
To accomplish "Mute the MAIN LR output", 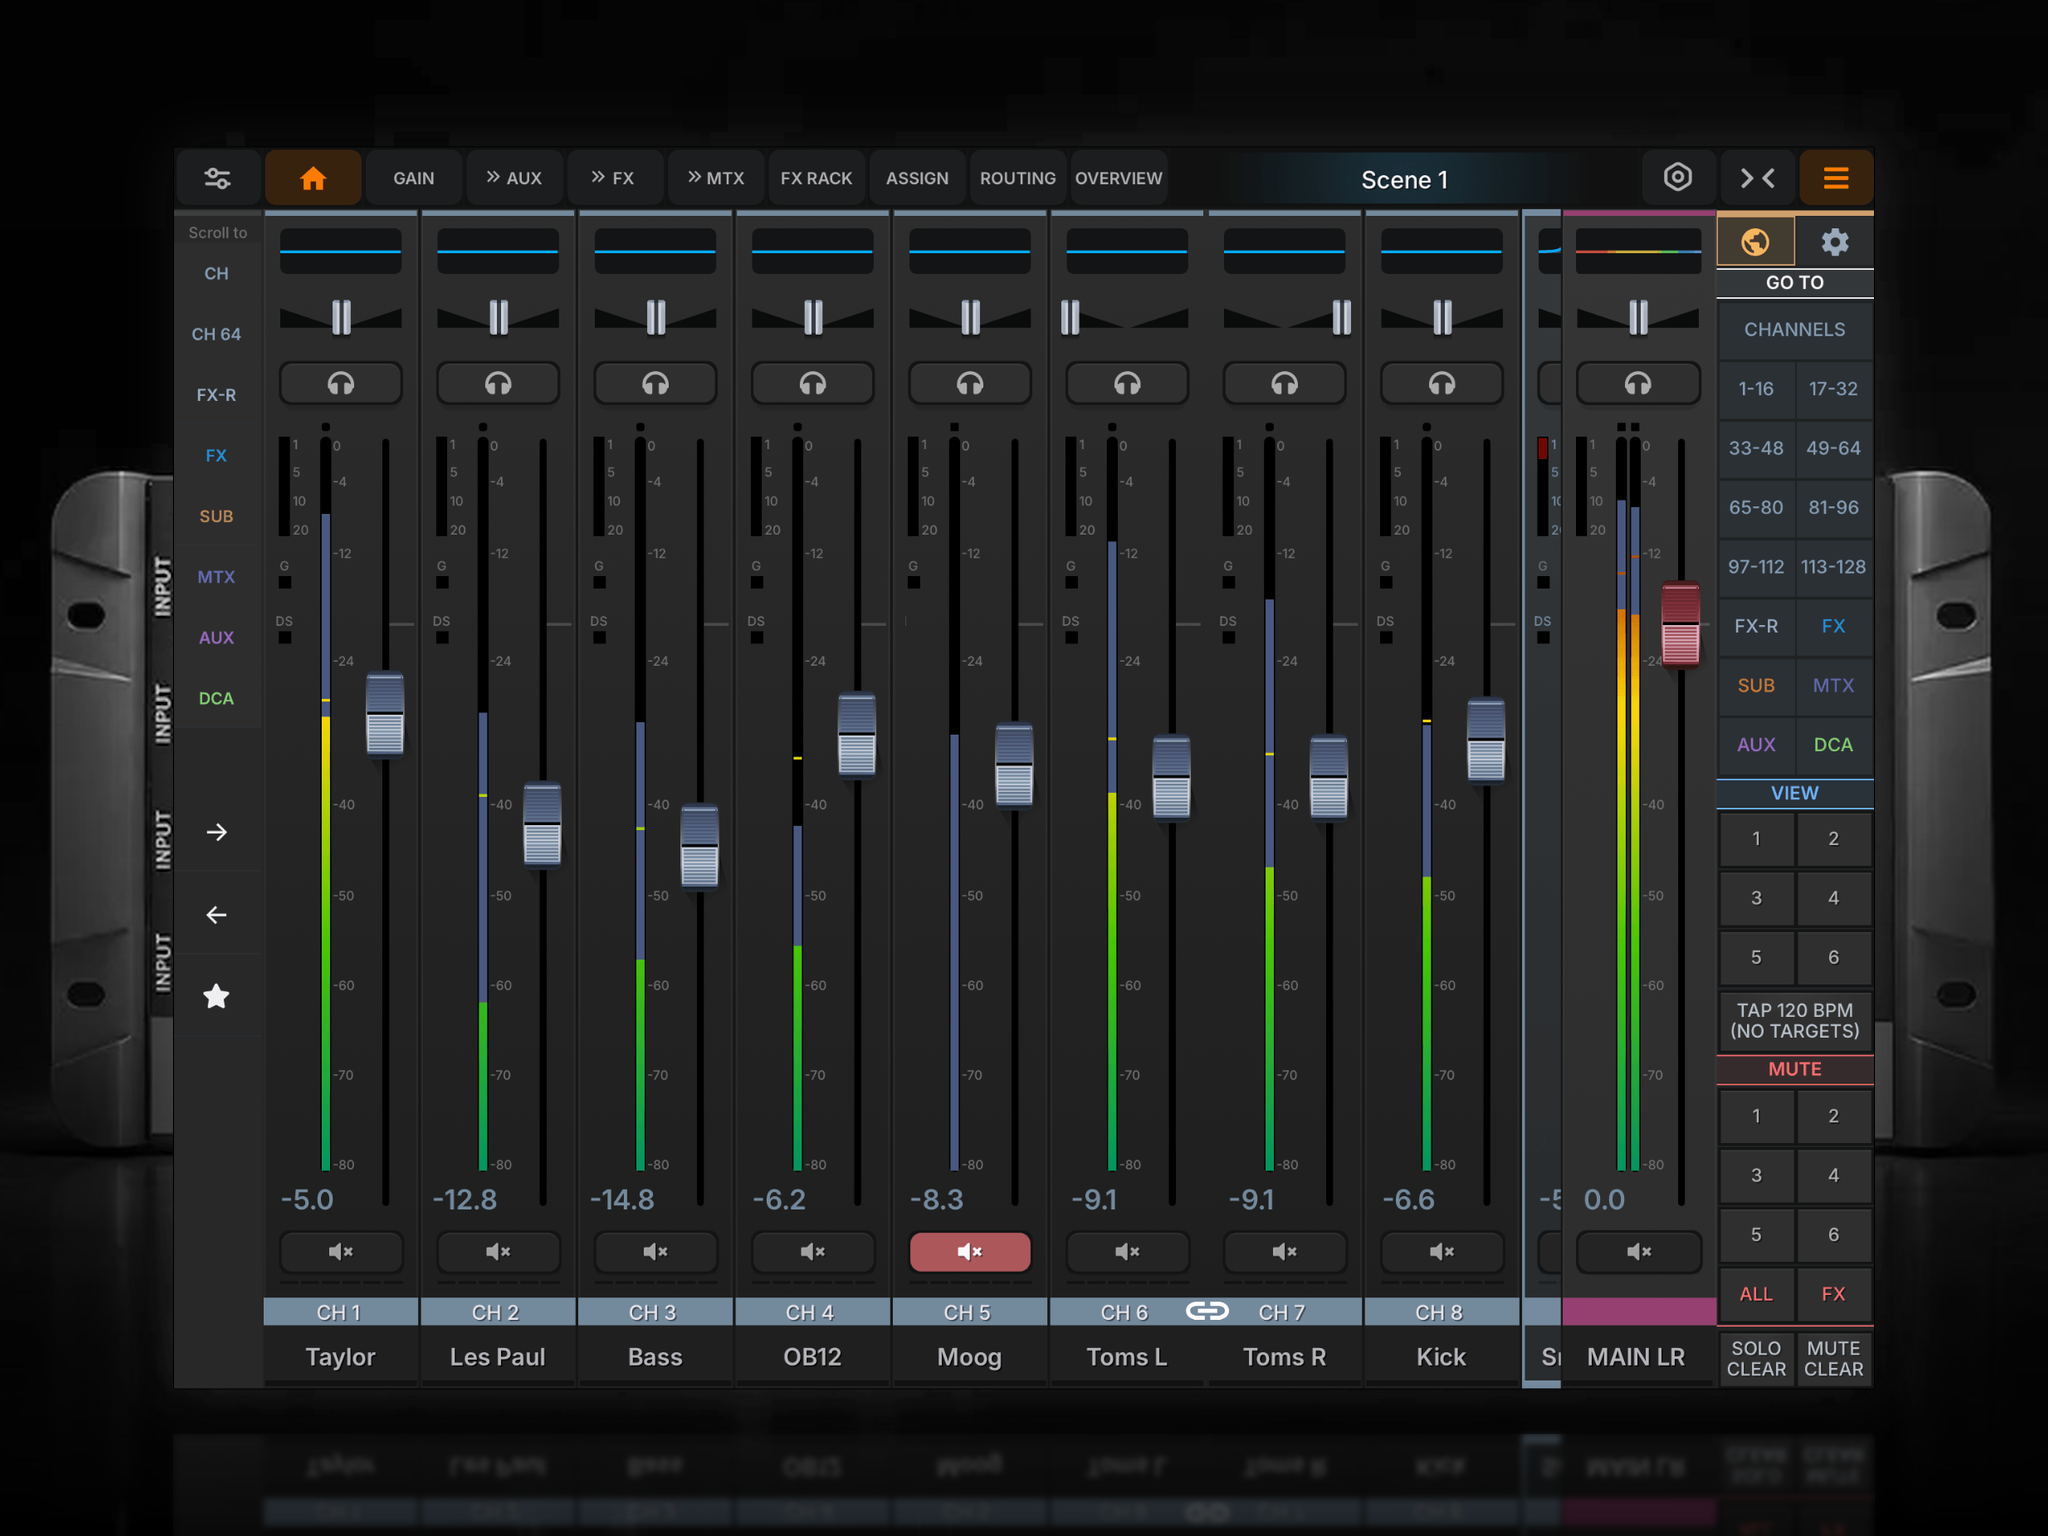I will coord(1638,1251).
